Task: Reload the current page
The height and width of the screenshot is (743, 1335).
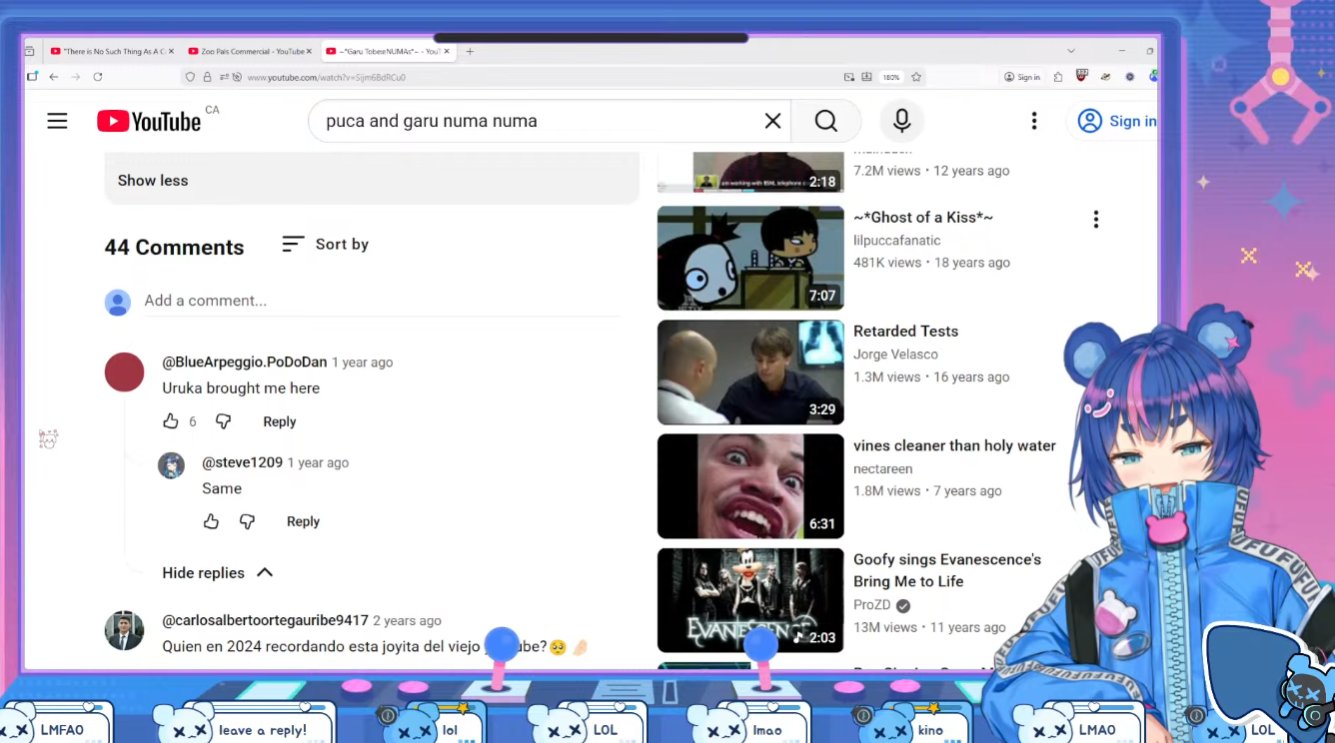Action: [98, 77]
